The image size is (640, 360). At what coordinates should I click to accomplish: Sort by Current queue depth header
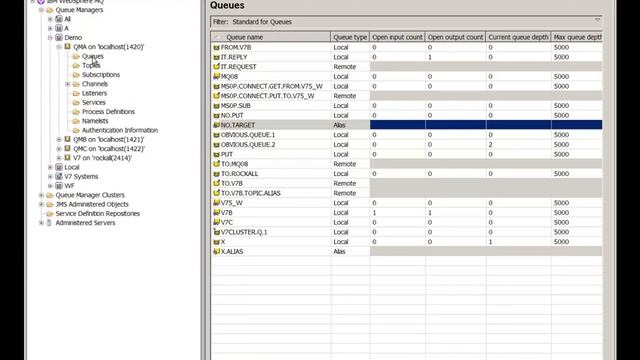pos(518,37)
